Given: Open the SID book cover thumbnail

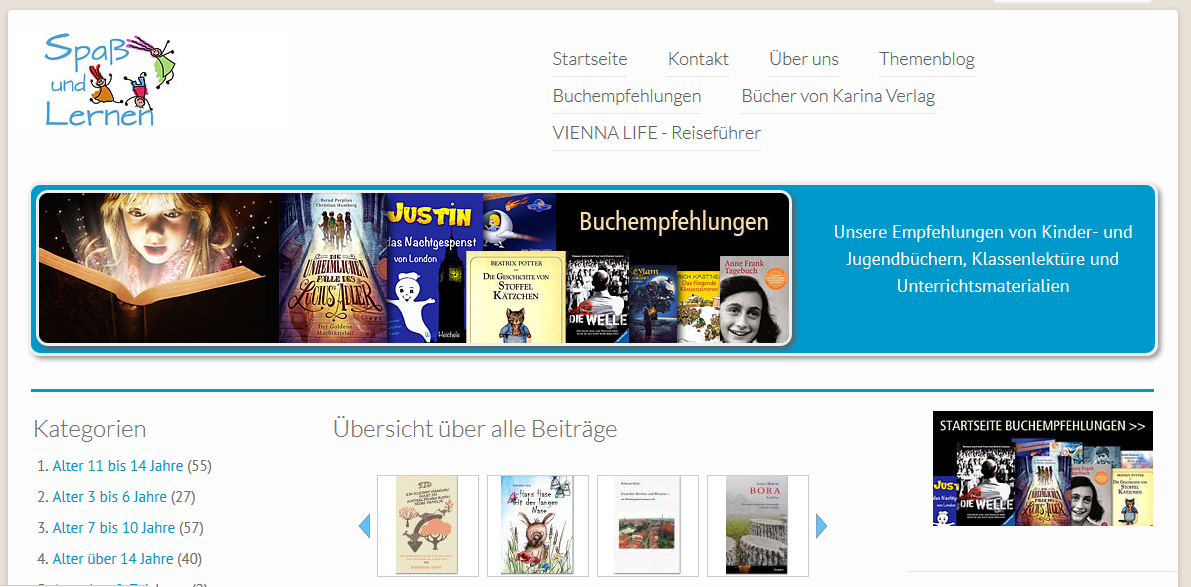Looking at the screenshot, I should pos(428,525).
